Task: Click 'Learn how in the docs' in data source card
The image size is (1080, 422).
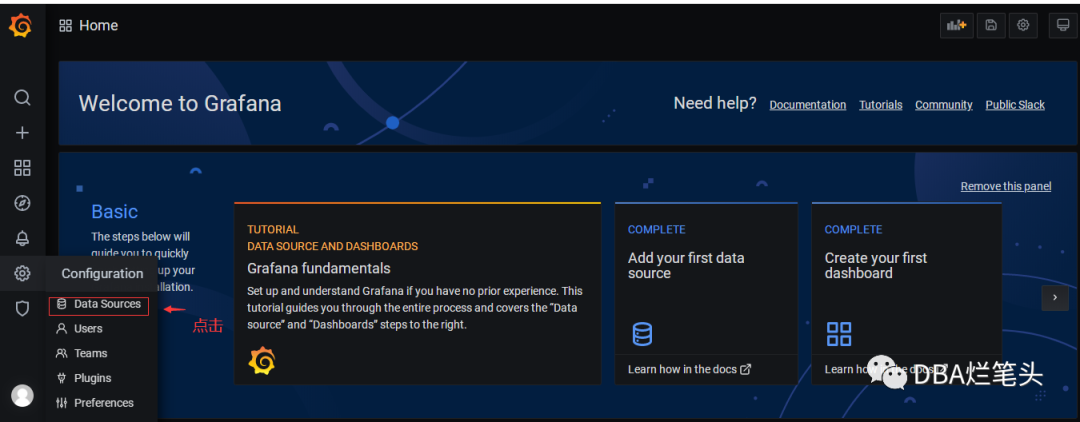Action: (682, 369)
